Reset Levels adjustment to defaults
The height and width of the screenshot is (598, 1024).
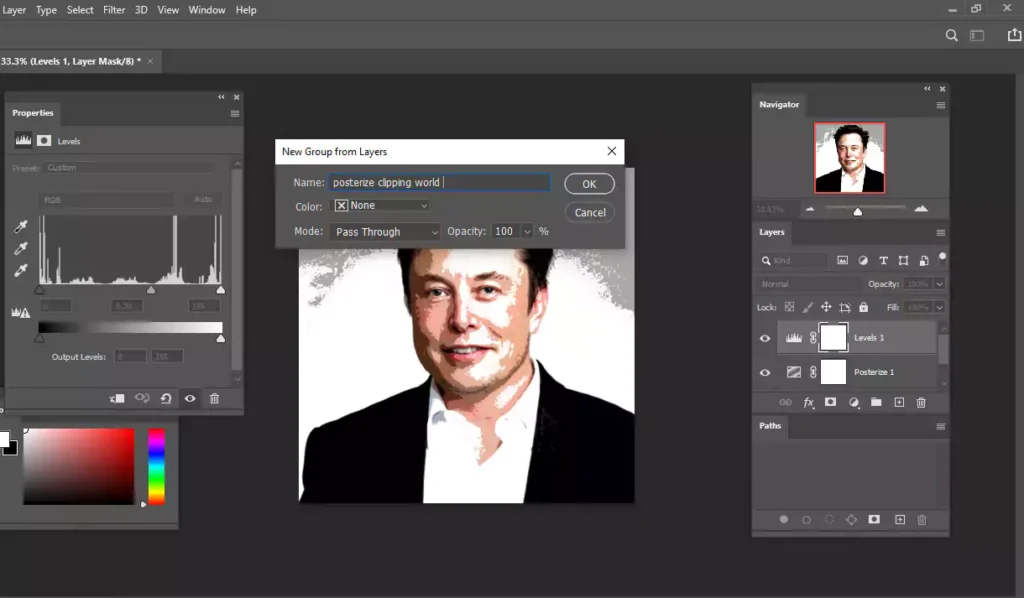point(166,398)
